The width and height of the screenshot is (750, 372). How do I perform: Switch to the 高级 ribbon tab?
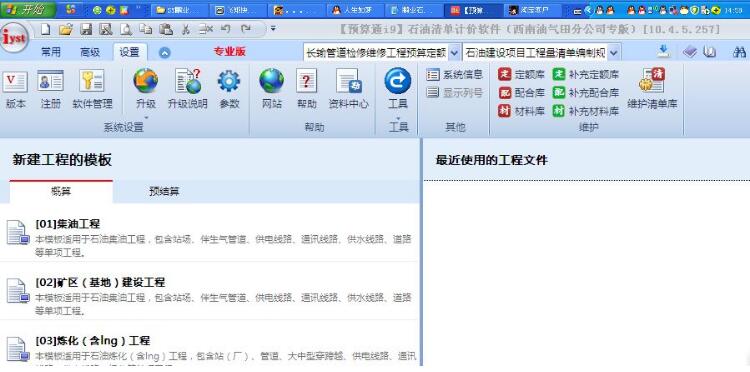click(x=90, y=52)
